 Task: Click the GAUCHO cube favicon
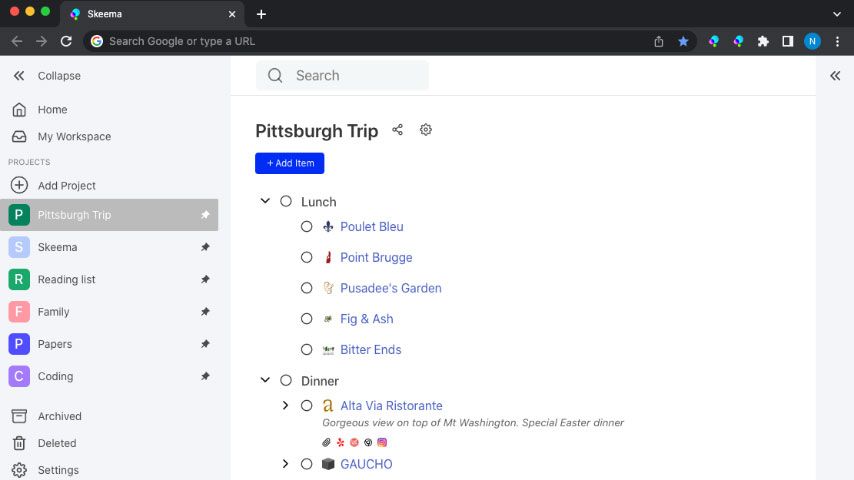(328, 464)
